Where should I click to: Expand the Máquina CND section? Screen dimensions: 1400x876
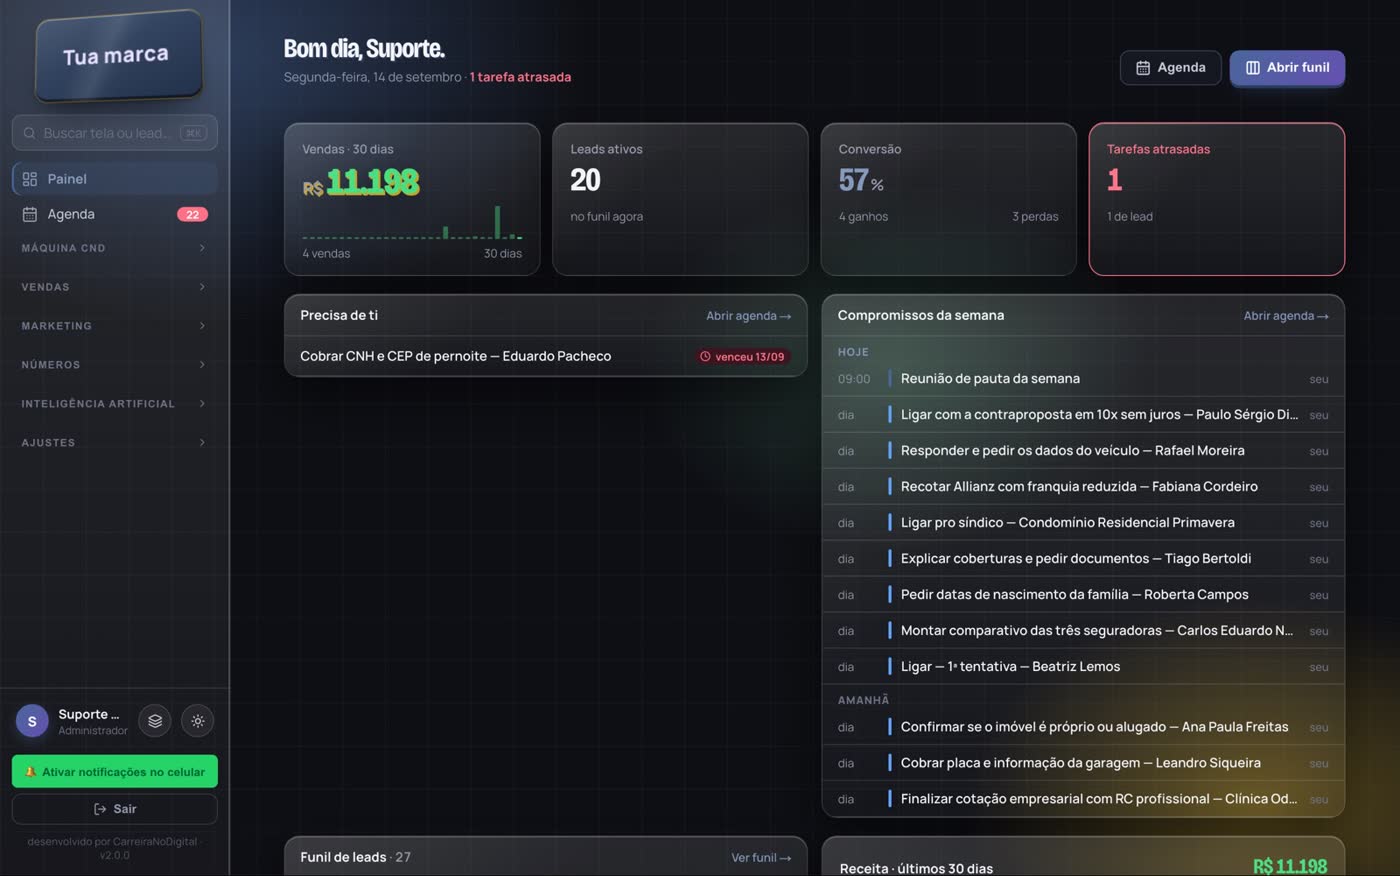pyautogui.click(x=114, y=248)
